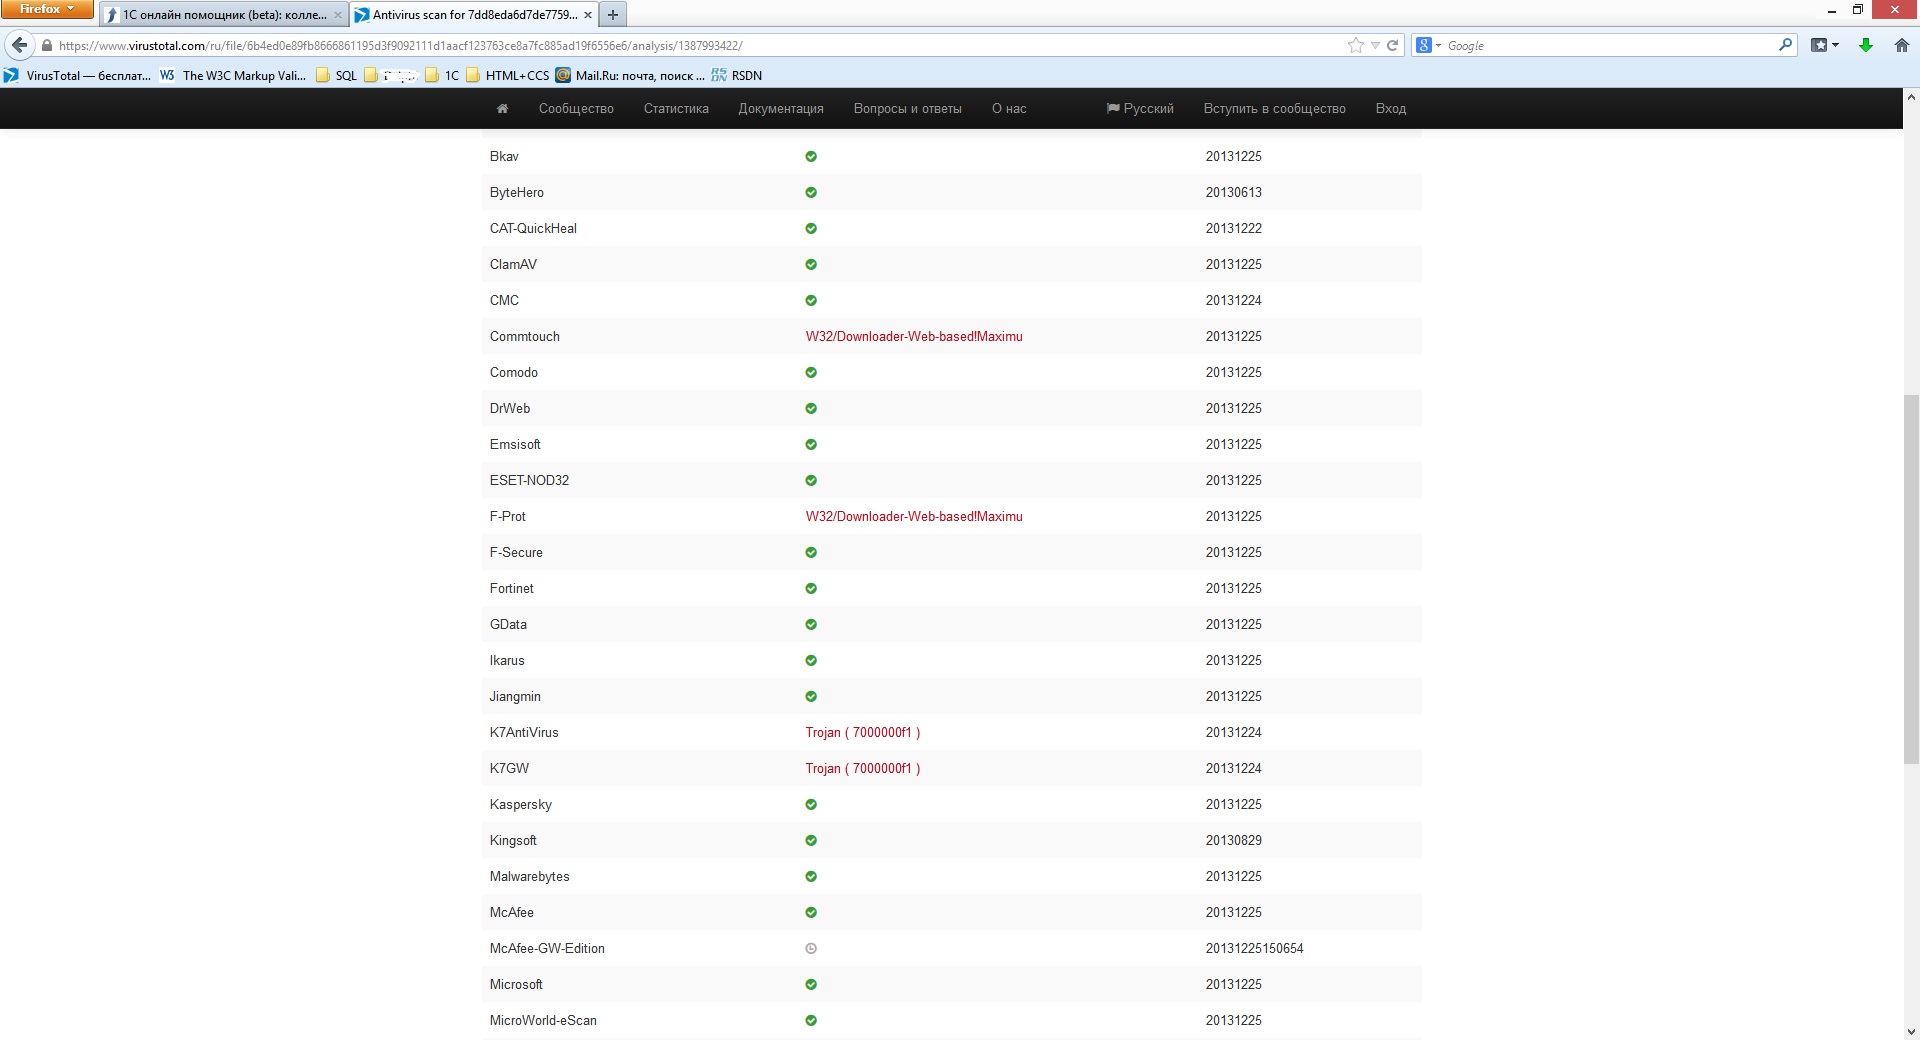Close the Antivirus scan tab
This screenshot has height=1040, width=1920.
[587, 15]
